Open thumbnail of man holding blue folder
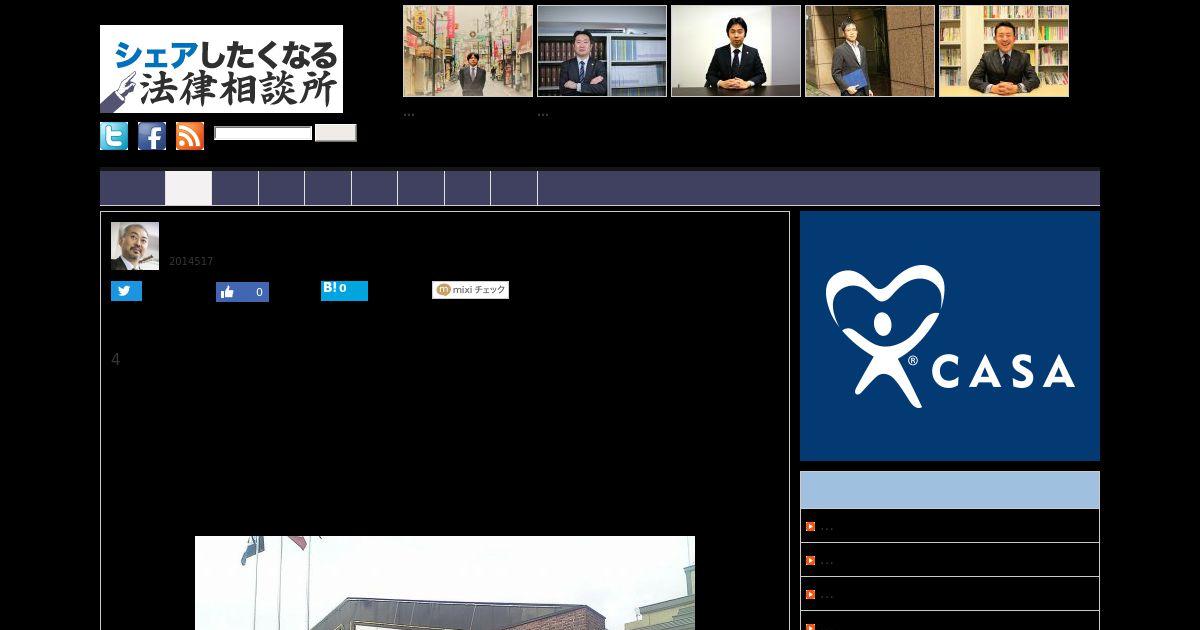This screenshot has height=630, width=1200. pyautogui.click(x=870, y=51)
